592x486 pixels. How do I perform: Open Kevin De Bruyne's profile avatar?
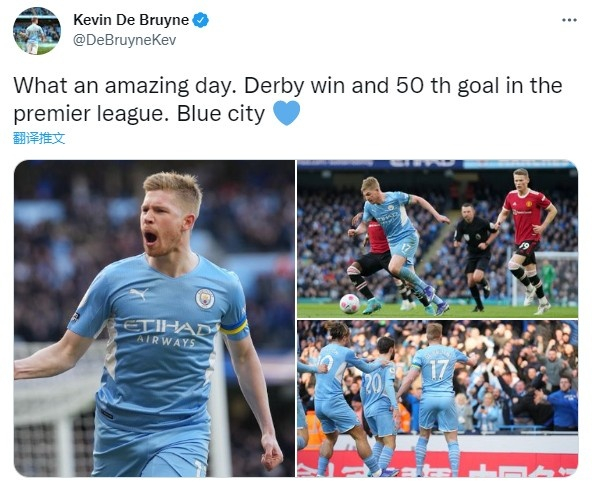(37, 31)
